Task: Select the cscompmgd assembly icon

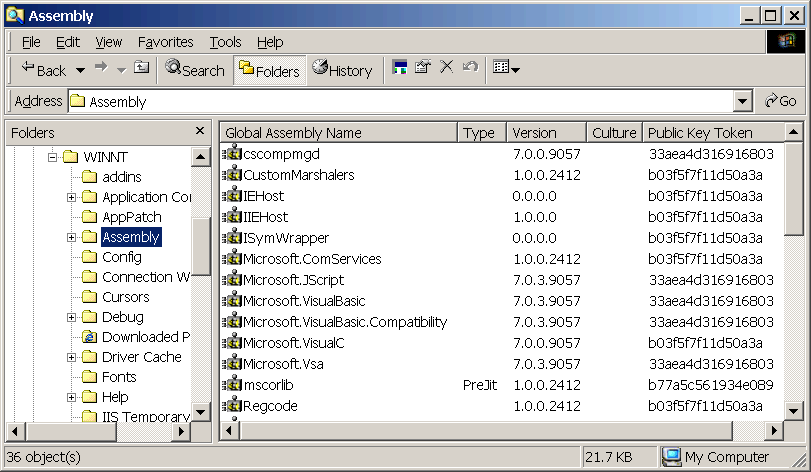Action: point(232,153)
